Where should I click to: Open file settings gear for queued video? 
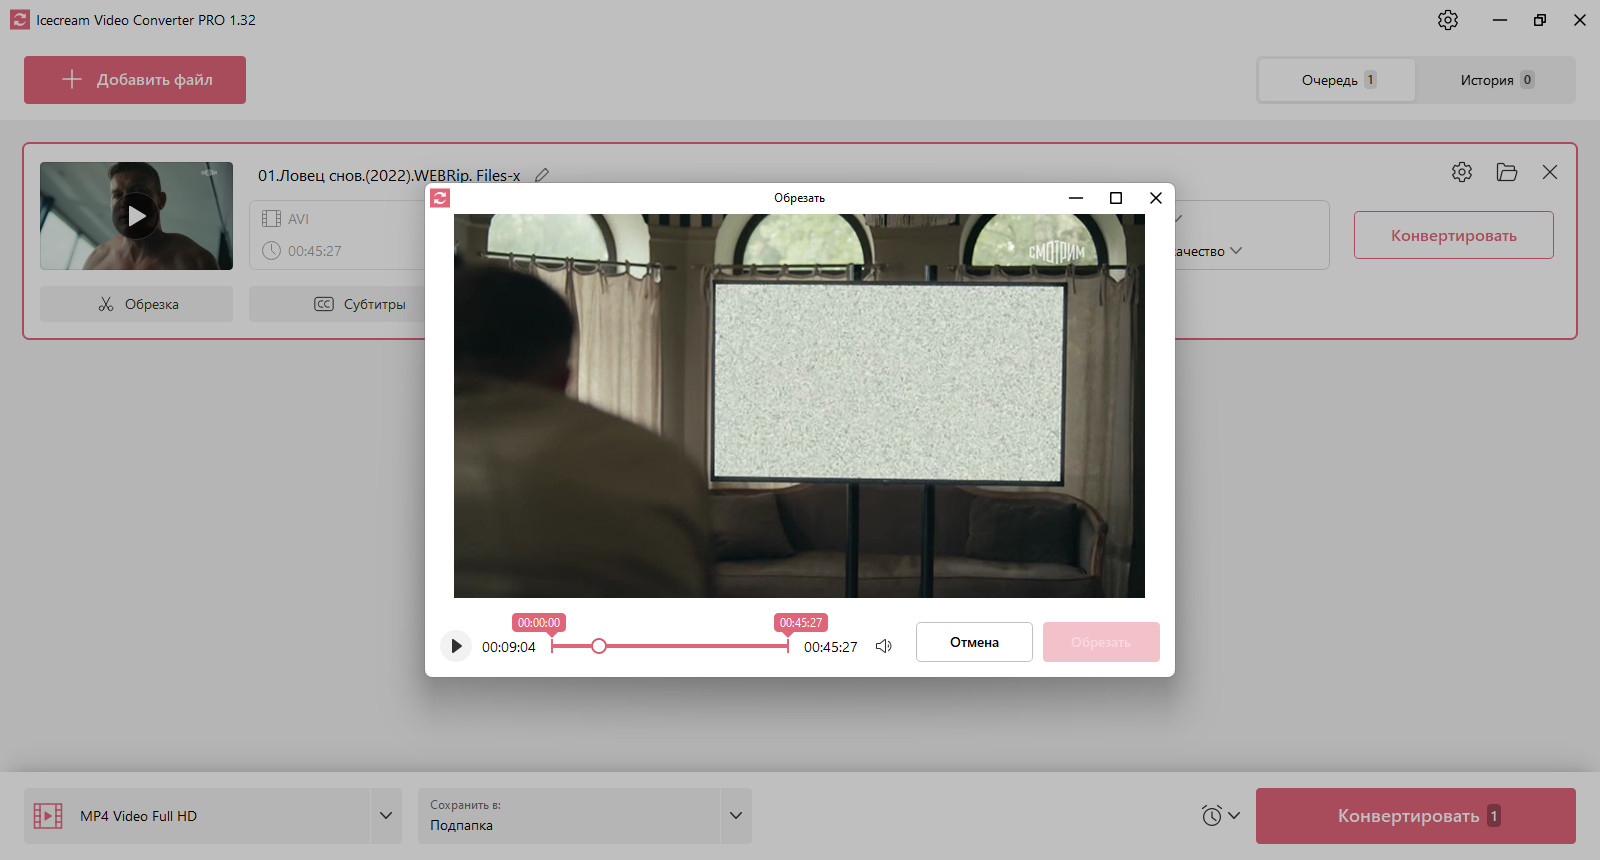click(x=1462, y=172)
